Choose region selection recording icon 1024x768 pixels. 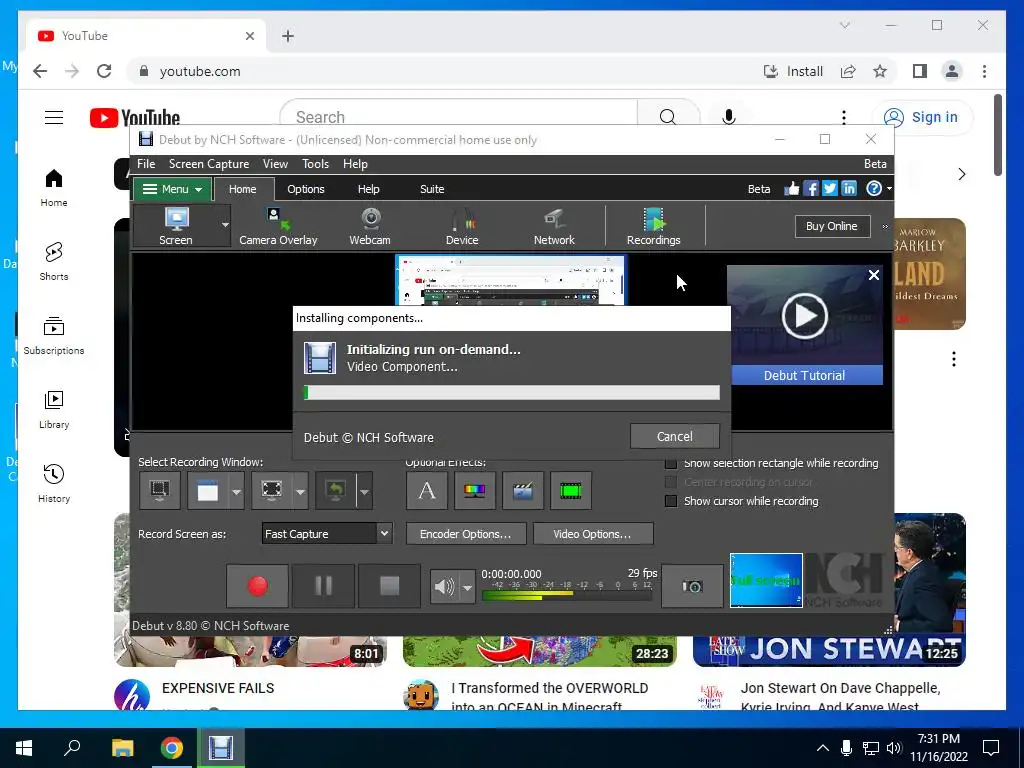click(272, 490)
